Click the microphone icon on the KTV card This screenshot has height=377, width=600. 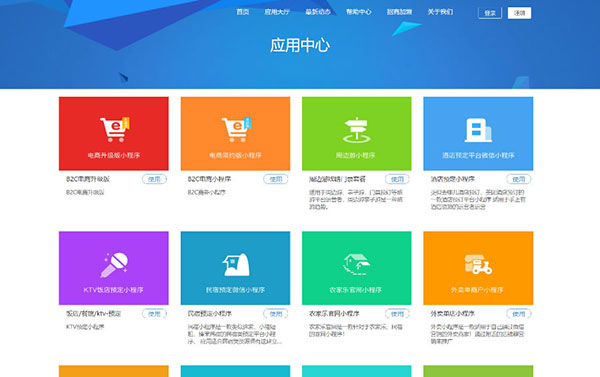(x=114, y=264)
